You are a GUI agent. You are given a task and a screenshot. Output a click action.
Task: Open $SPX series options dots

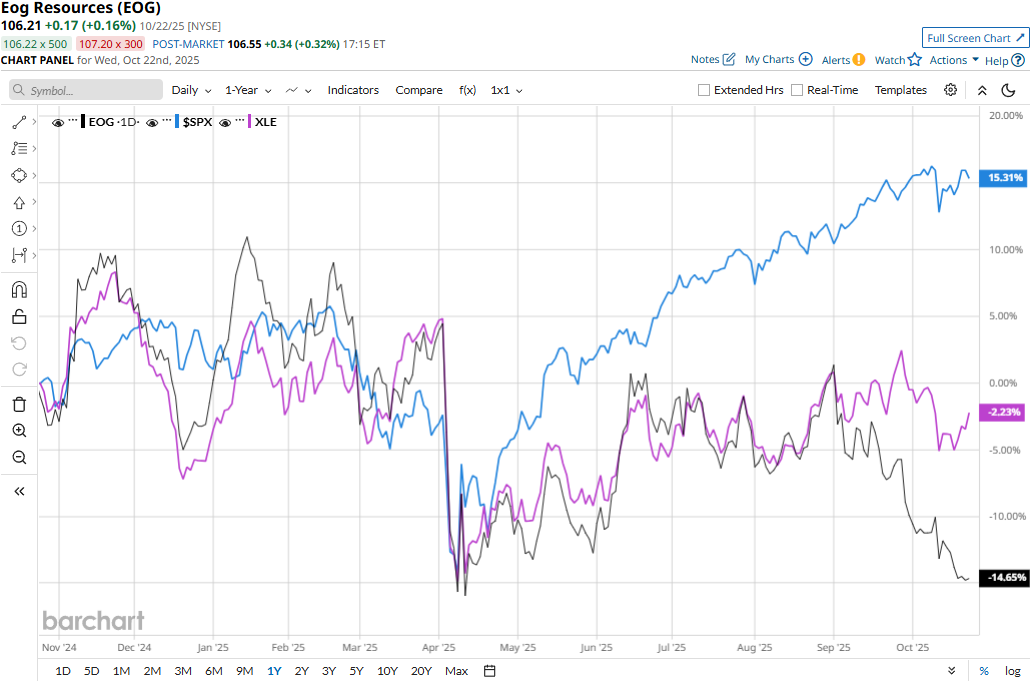click(x=167, y=120)
